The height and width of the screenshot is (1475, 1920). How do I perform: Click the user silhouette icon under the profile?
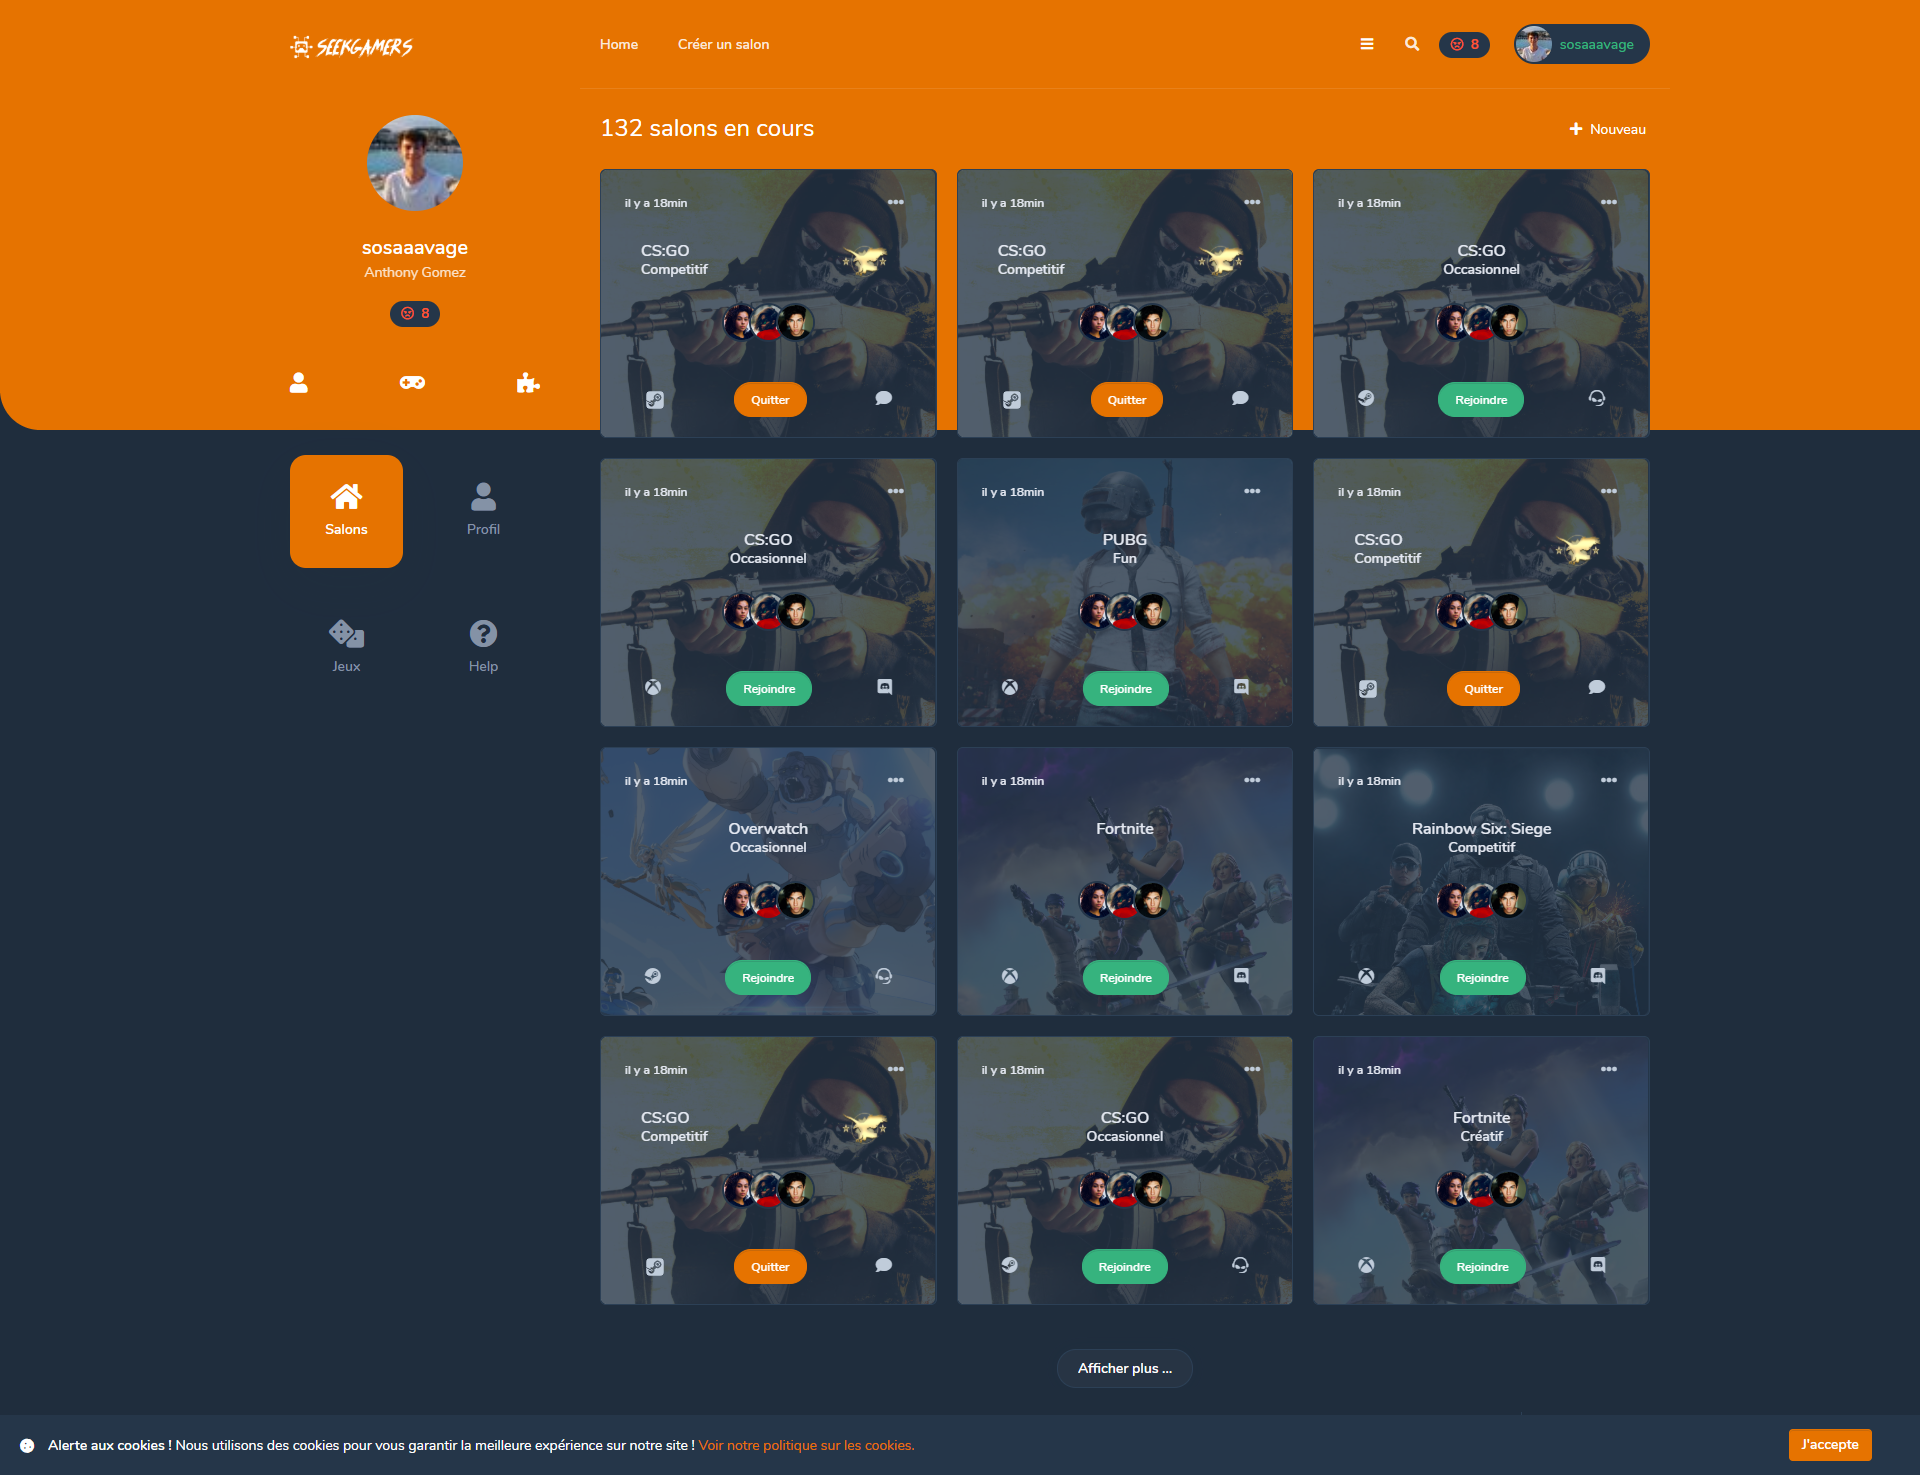click(x=299, y=383)
